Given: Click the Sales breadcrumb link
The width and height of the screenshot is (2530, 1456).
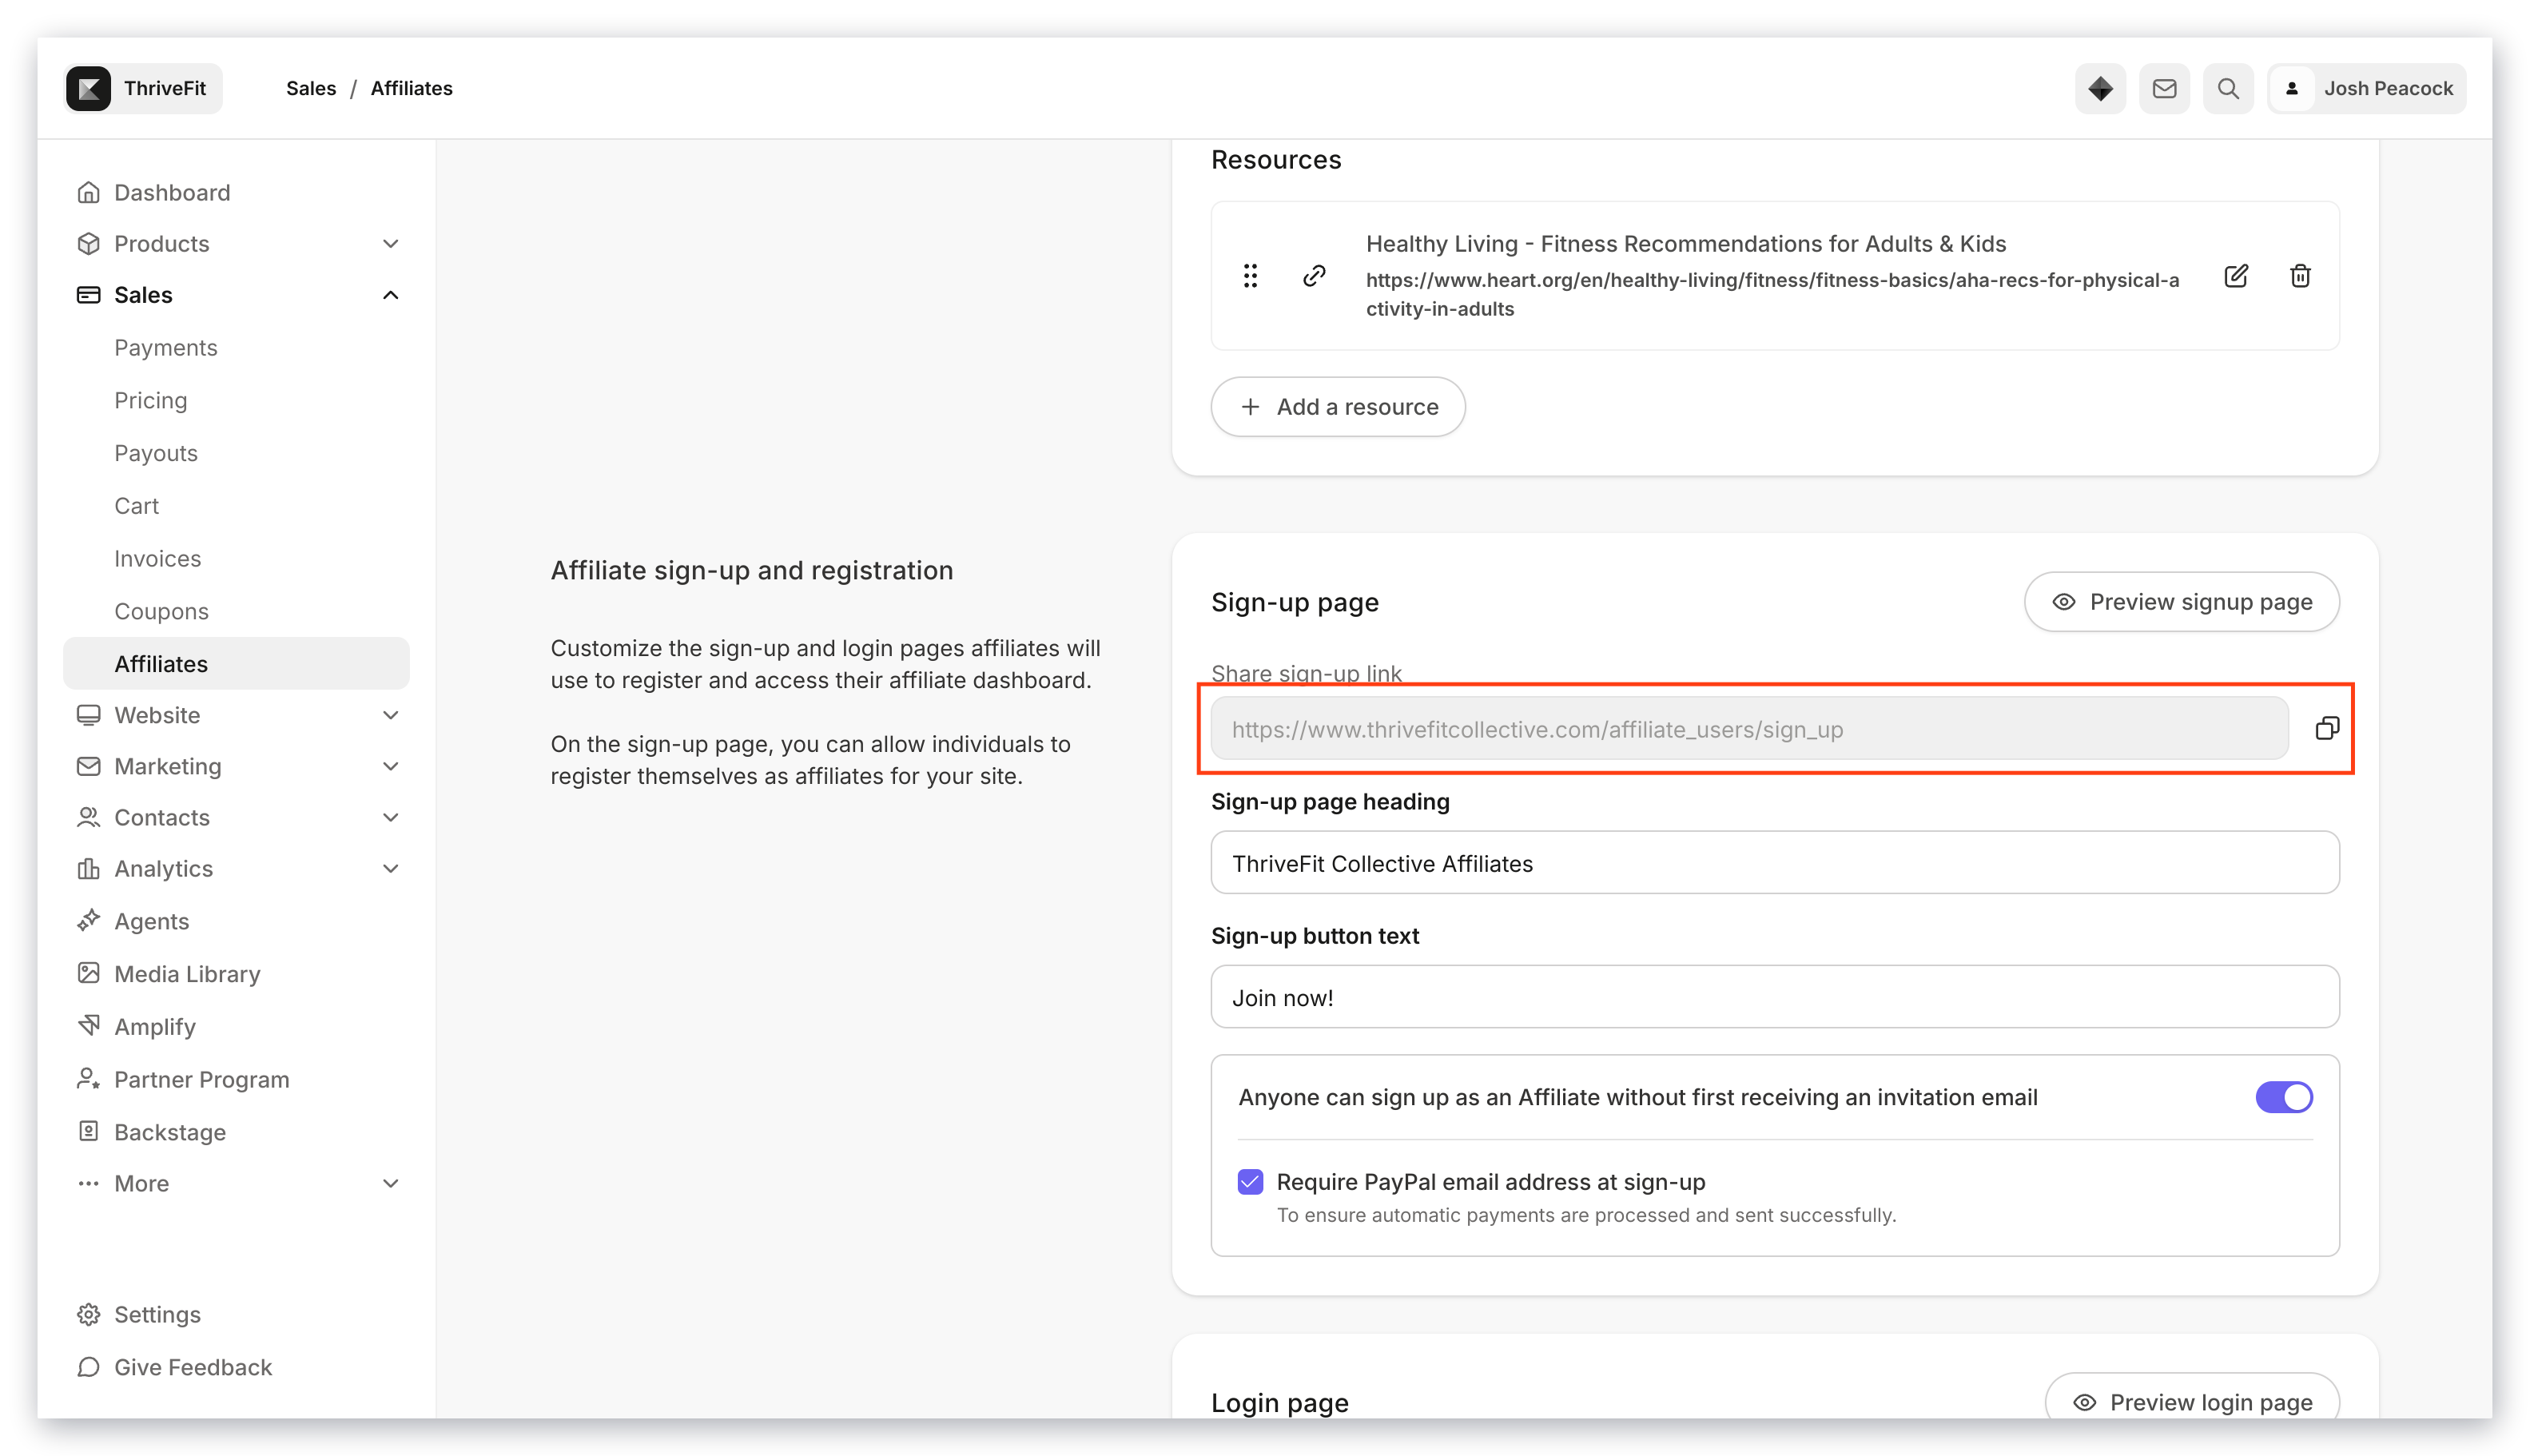Looking at the screenshot, I should point(311,88).
